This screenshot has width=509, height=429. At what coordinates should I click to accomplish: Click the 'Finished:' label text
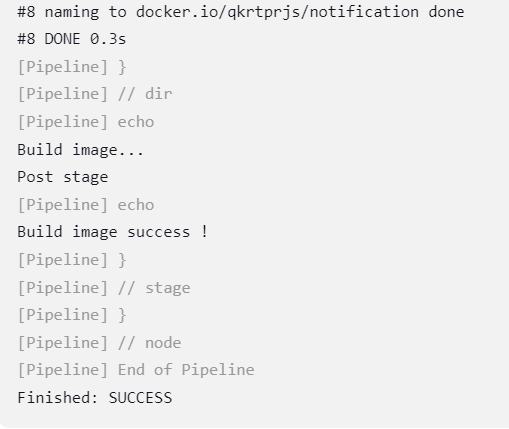(58, 398)
